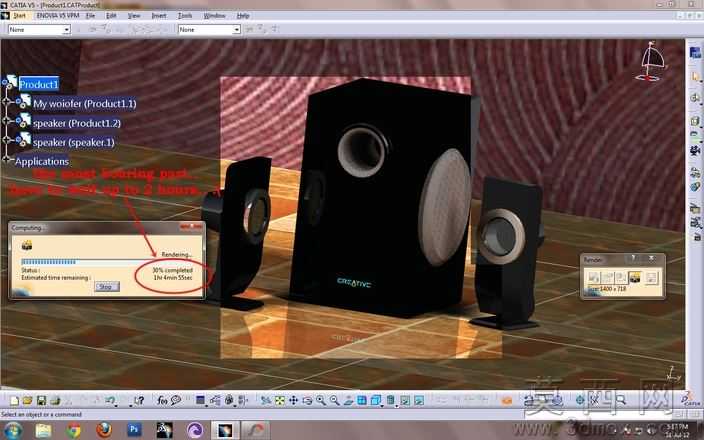The width and height of the screenshot is (704, 440).
Task: Click the Shading view mode icon
Action: (390, 400)
